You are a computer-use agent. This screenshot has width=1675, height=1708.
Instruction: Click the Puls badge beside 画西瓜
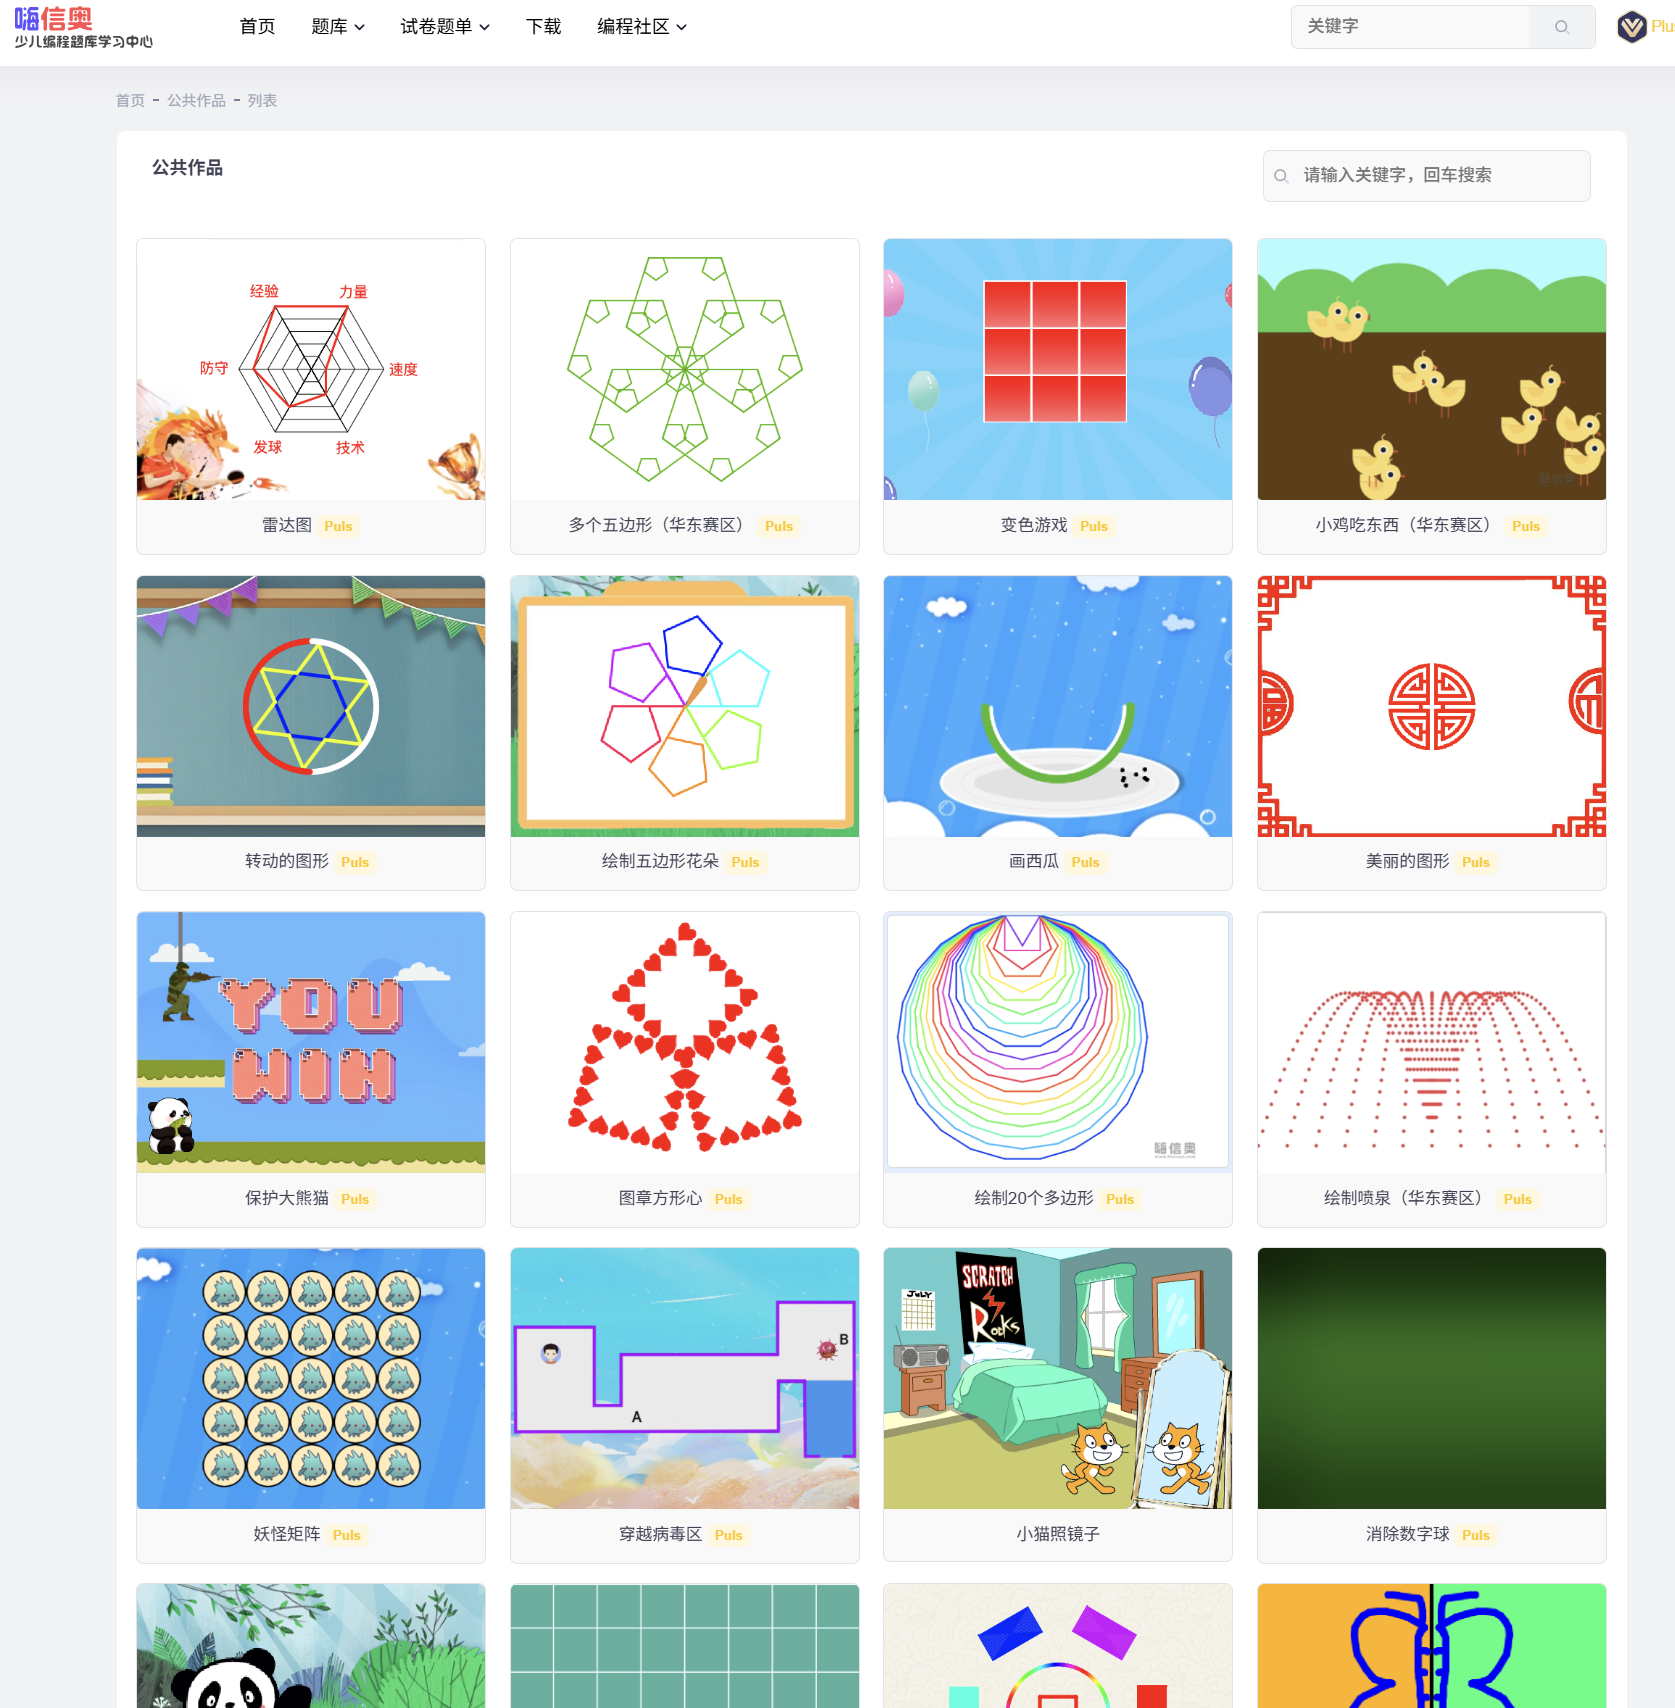[1085, 862]
